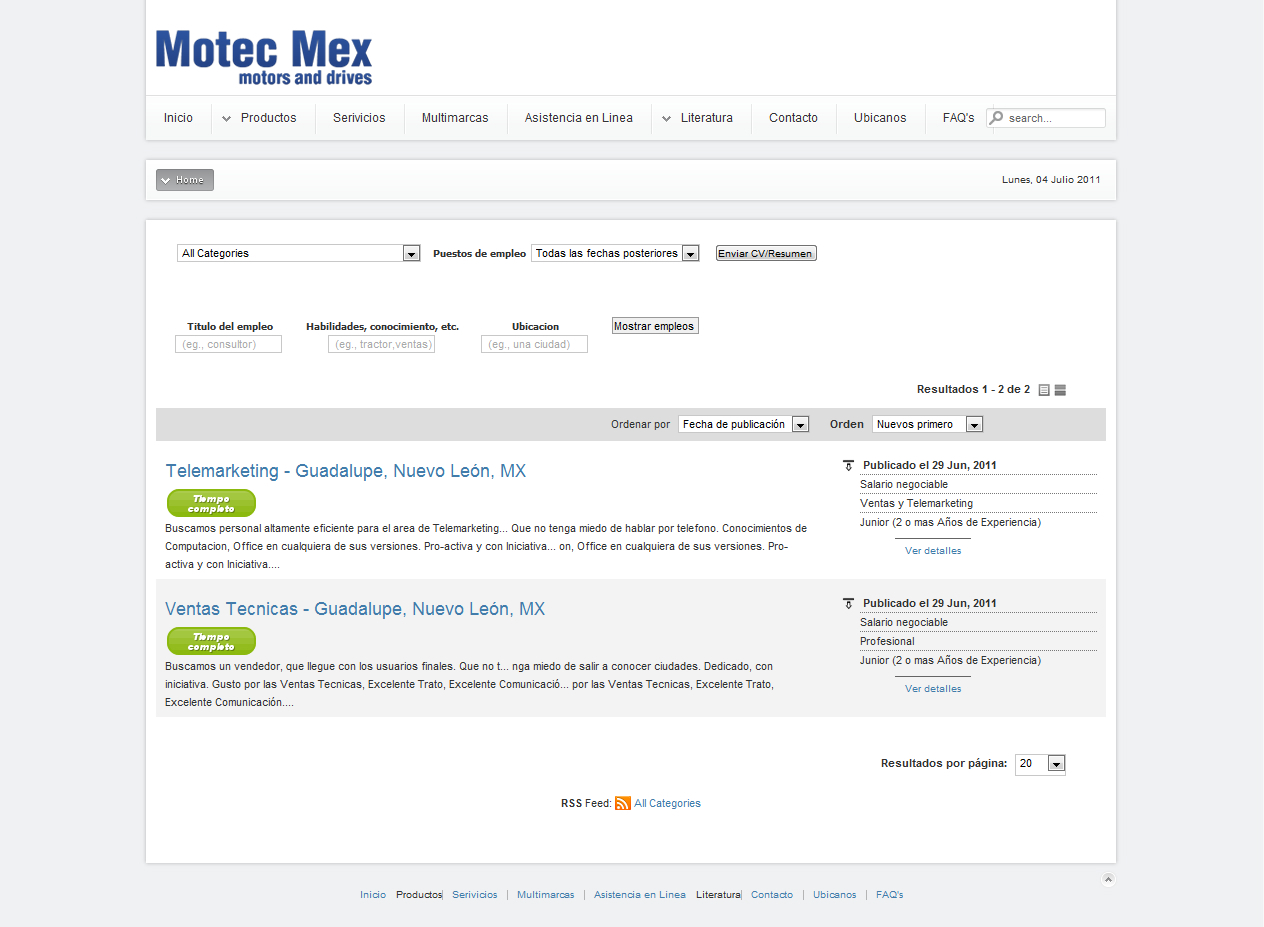Click the Motec Mex logo

[x=264, y=57]
